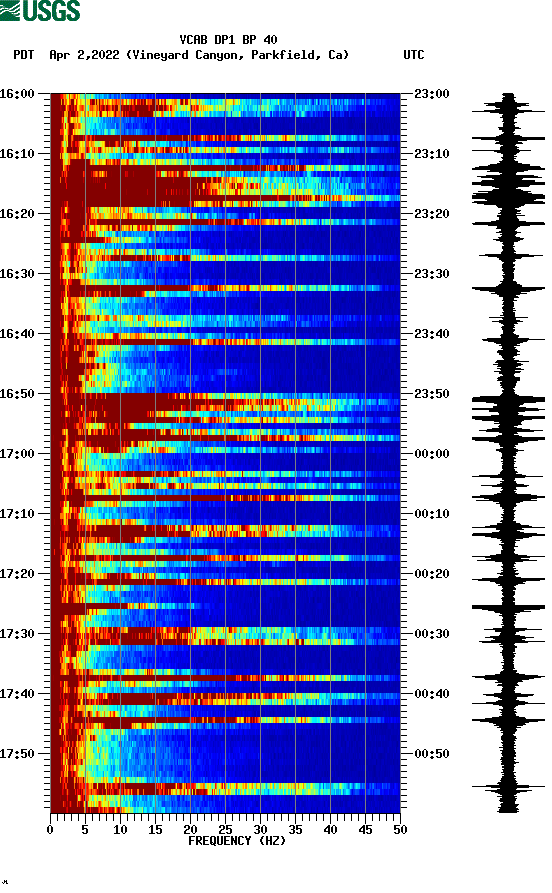Click the 20 Hz frequency tick label
The width and height of the screenshot is (552, 893).
tap(190, 830)
